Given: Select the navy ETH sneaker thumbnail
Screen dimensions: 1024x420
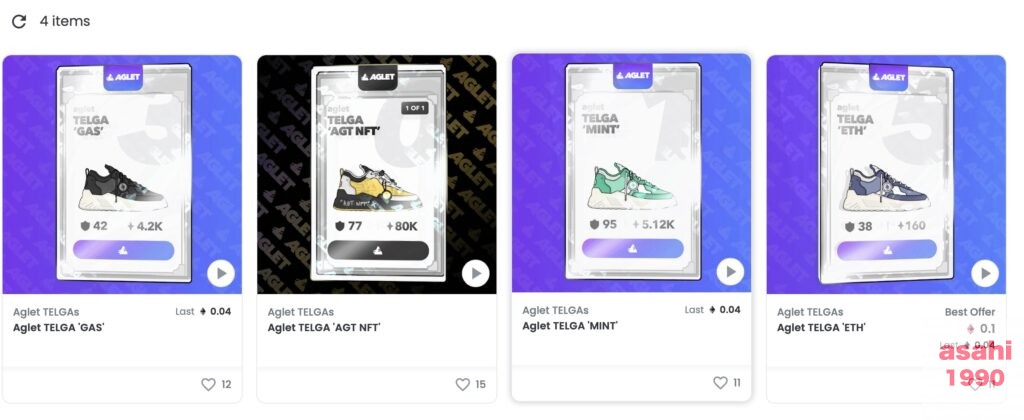Looking at the screenshot, I should (886, 188).
